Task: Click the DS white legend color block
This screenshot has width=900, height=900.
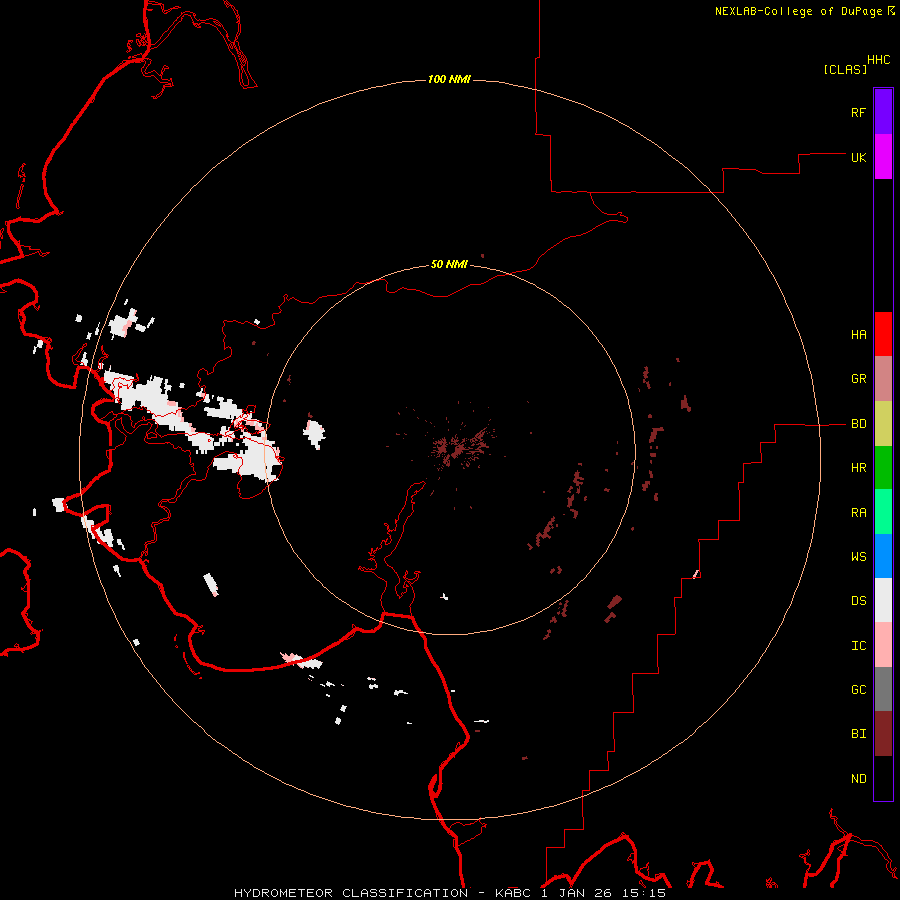Action: click(883, 600)
